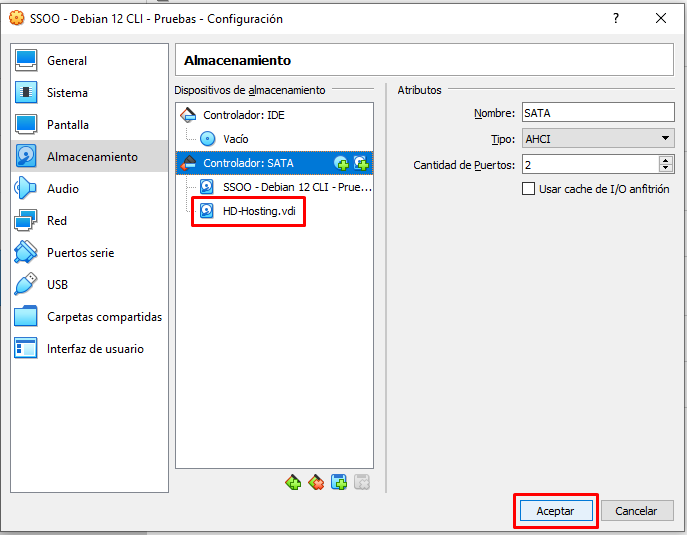
Task: Click add storage attachment icon below list
Action: (339, 483)
